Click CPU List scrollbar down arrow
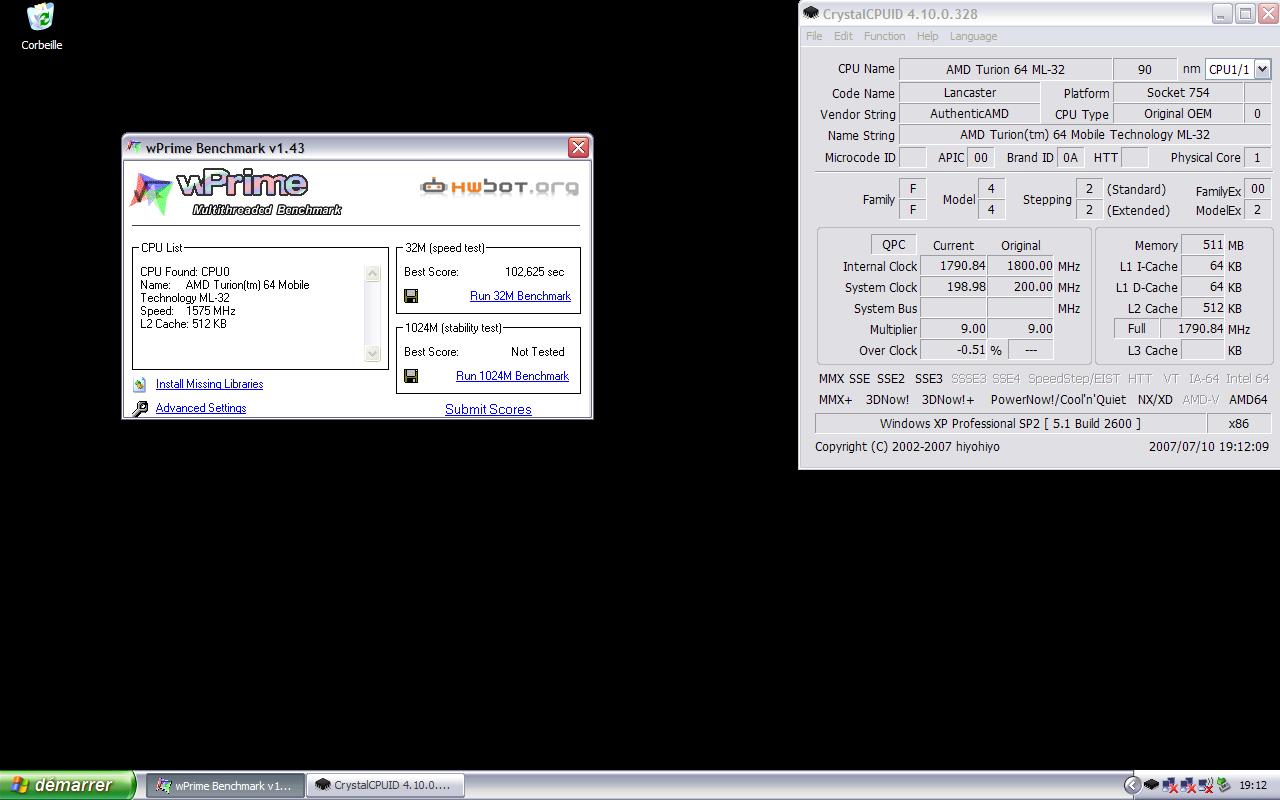This screenshot has width=1280, height=800. [x=373, y=353]
